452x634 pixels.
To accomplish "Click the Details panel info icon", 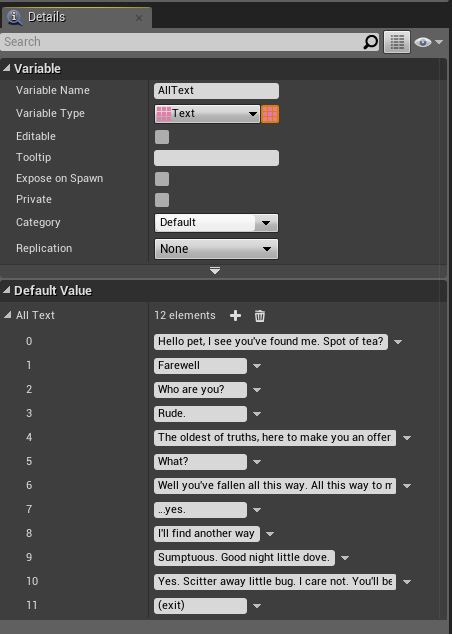I will coord(15,17).
